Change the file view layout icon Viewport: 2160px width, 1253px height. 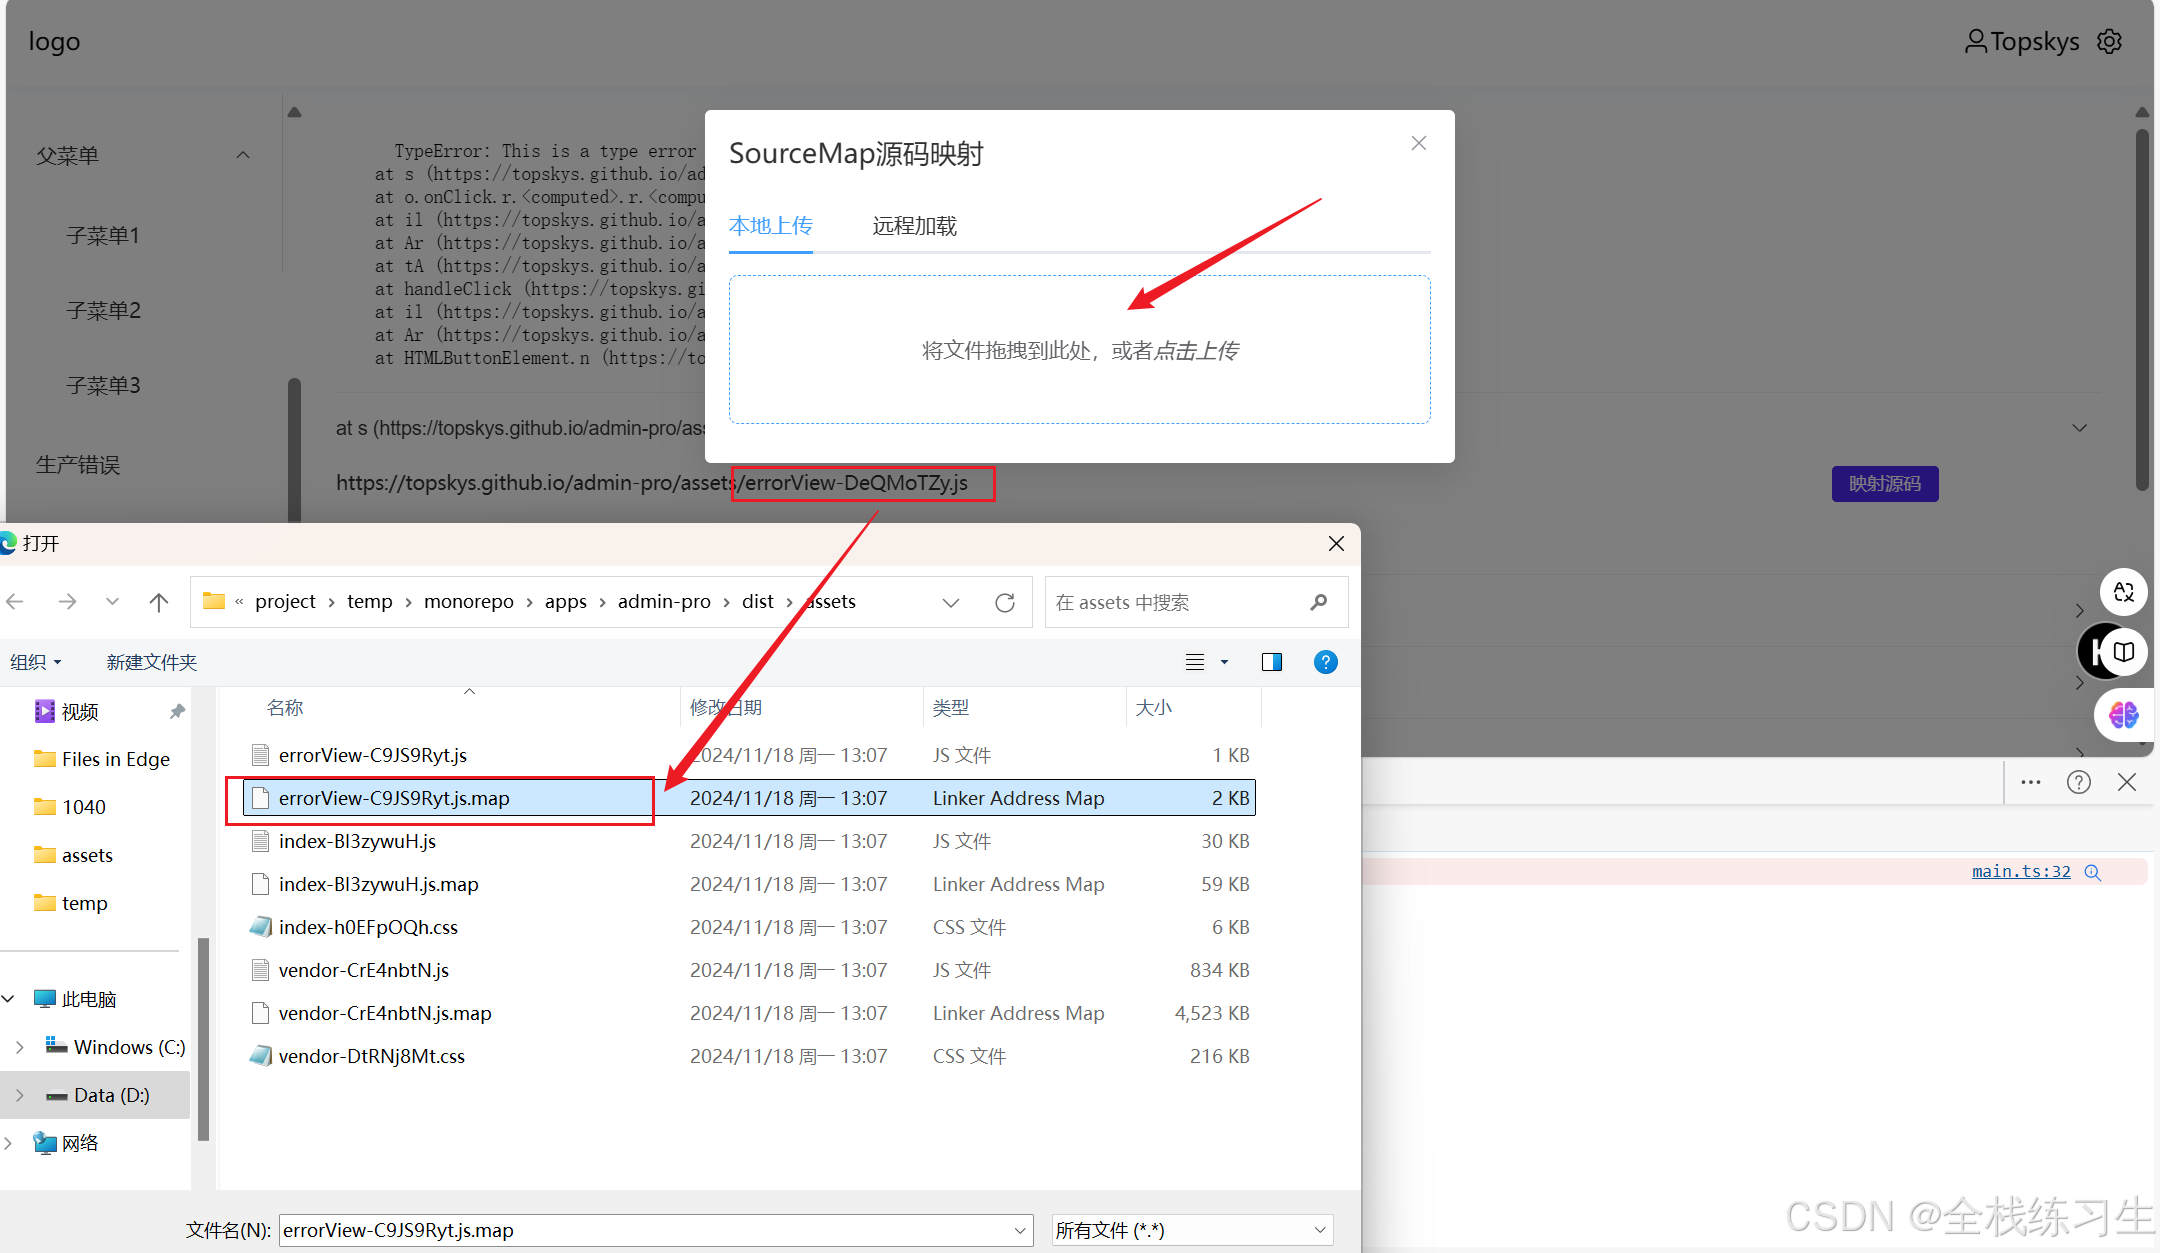tap(1195, 662)
